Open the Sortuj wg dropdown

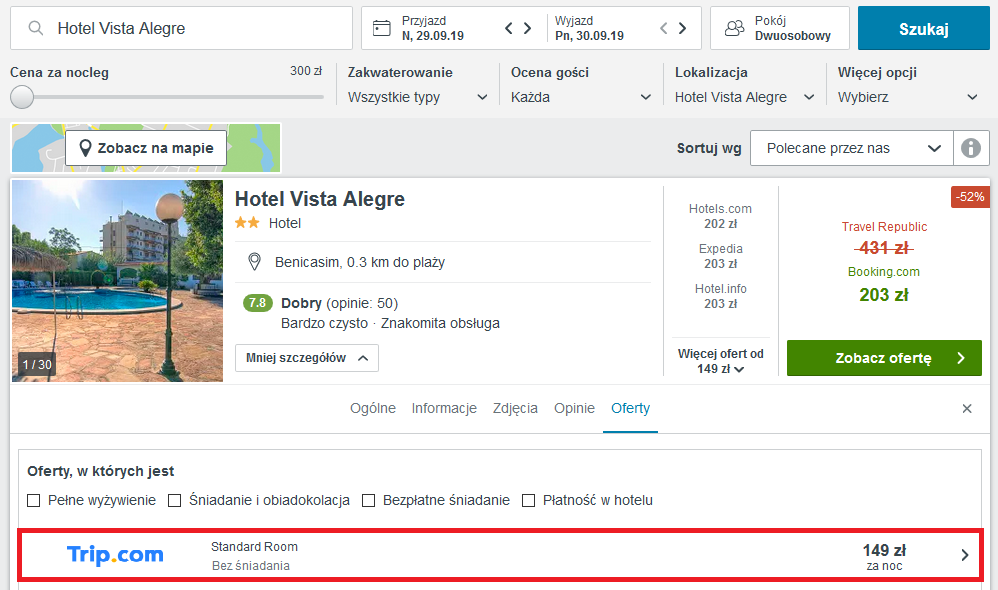[x=852, y=148]
